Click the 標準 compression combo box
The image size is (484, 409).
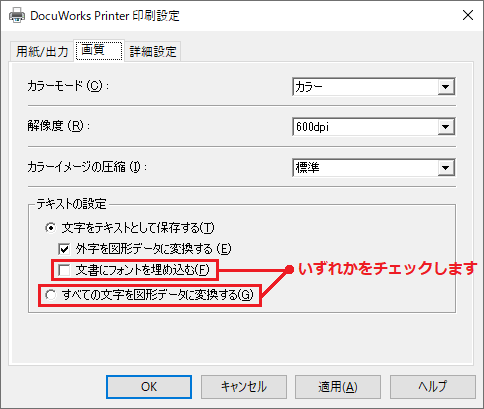374,168
